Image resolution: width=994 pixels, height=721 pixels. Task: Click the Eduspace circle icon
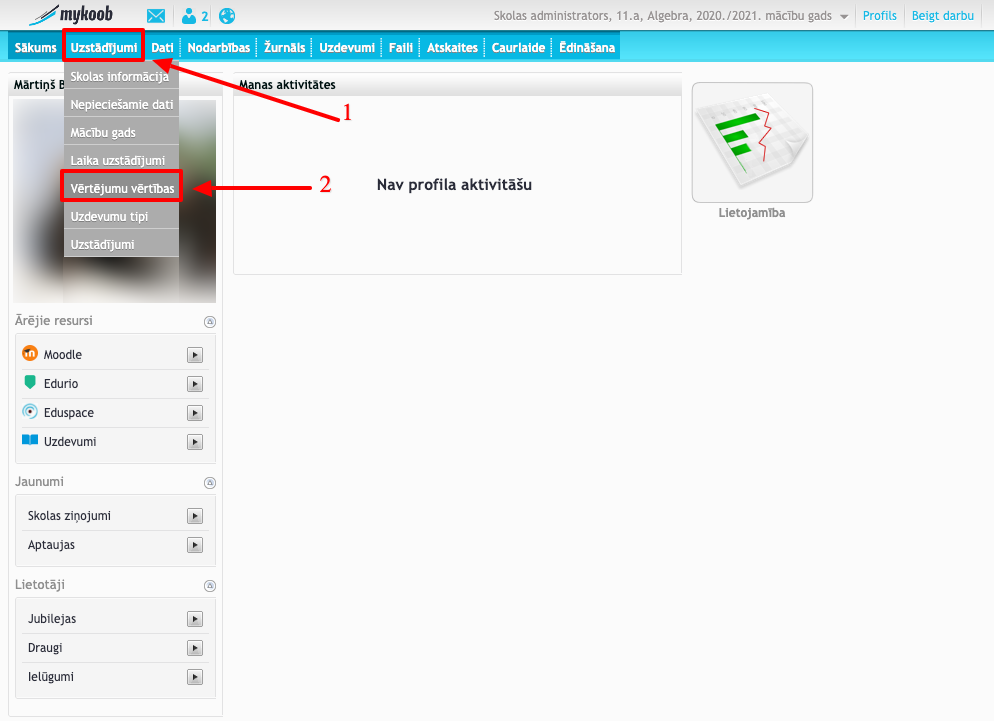pyautogui.click(x=30, y=412)
